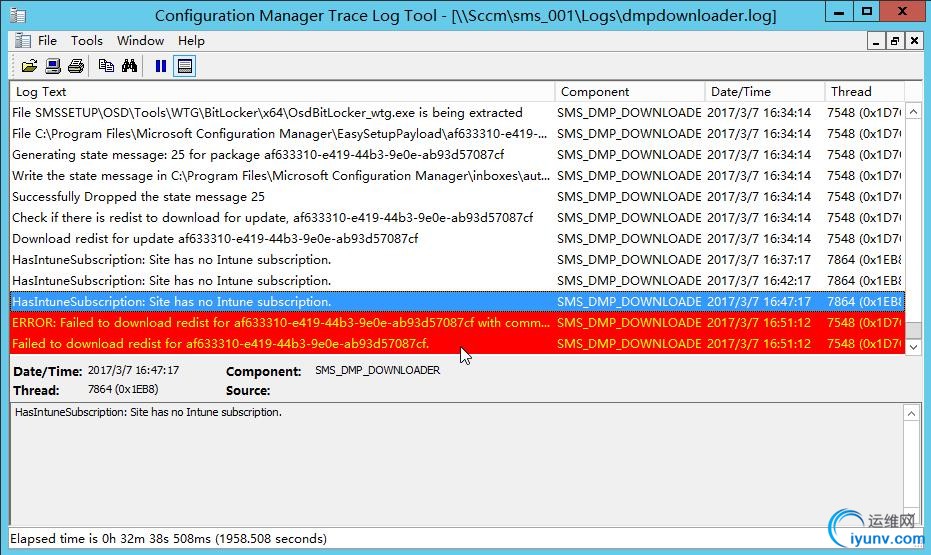
Task: Click the log list scroll up arrow
Action: (913, 112)
